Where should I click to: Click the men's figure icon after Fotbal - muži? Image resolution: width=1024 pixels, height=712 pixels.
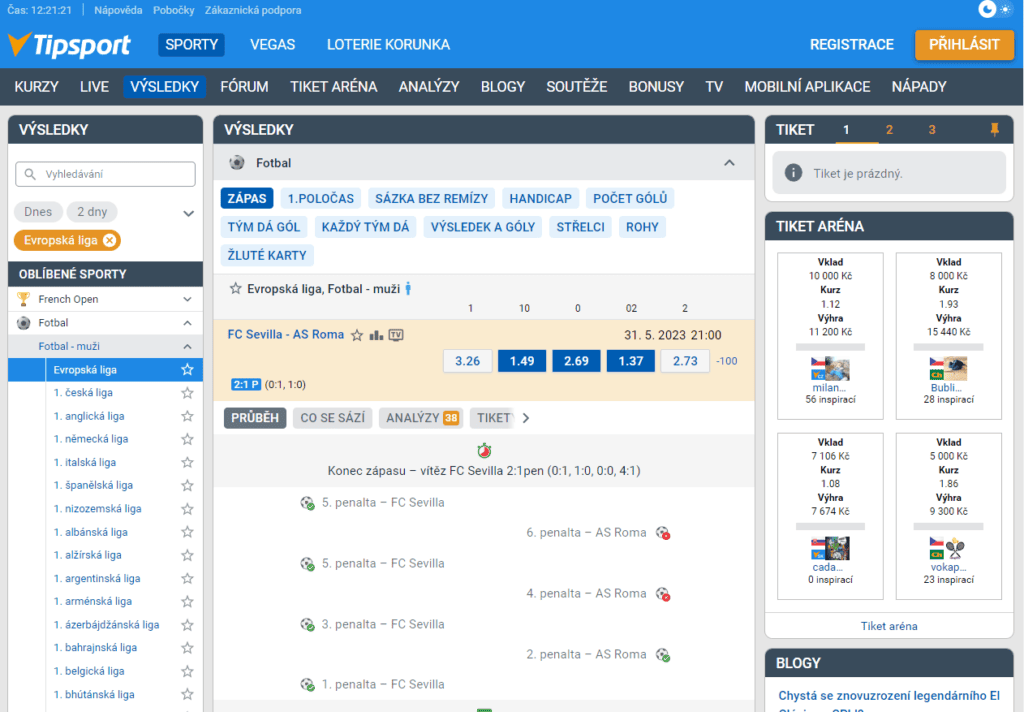pos(408,288)
